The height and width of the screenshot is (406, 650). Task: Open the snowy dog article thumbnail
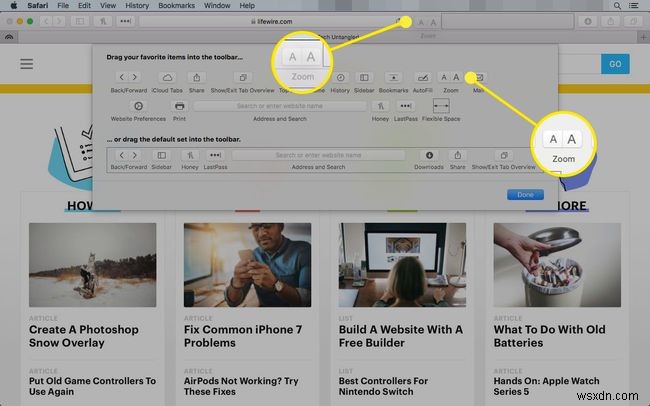[93, 265]
